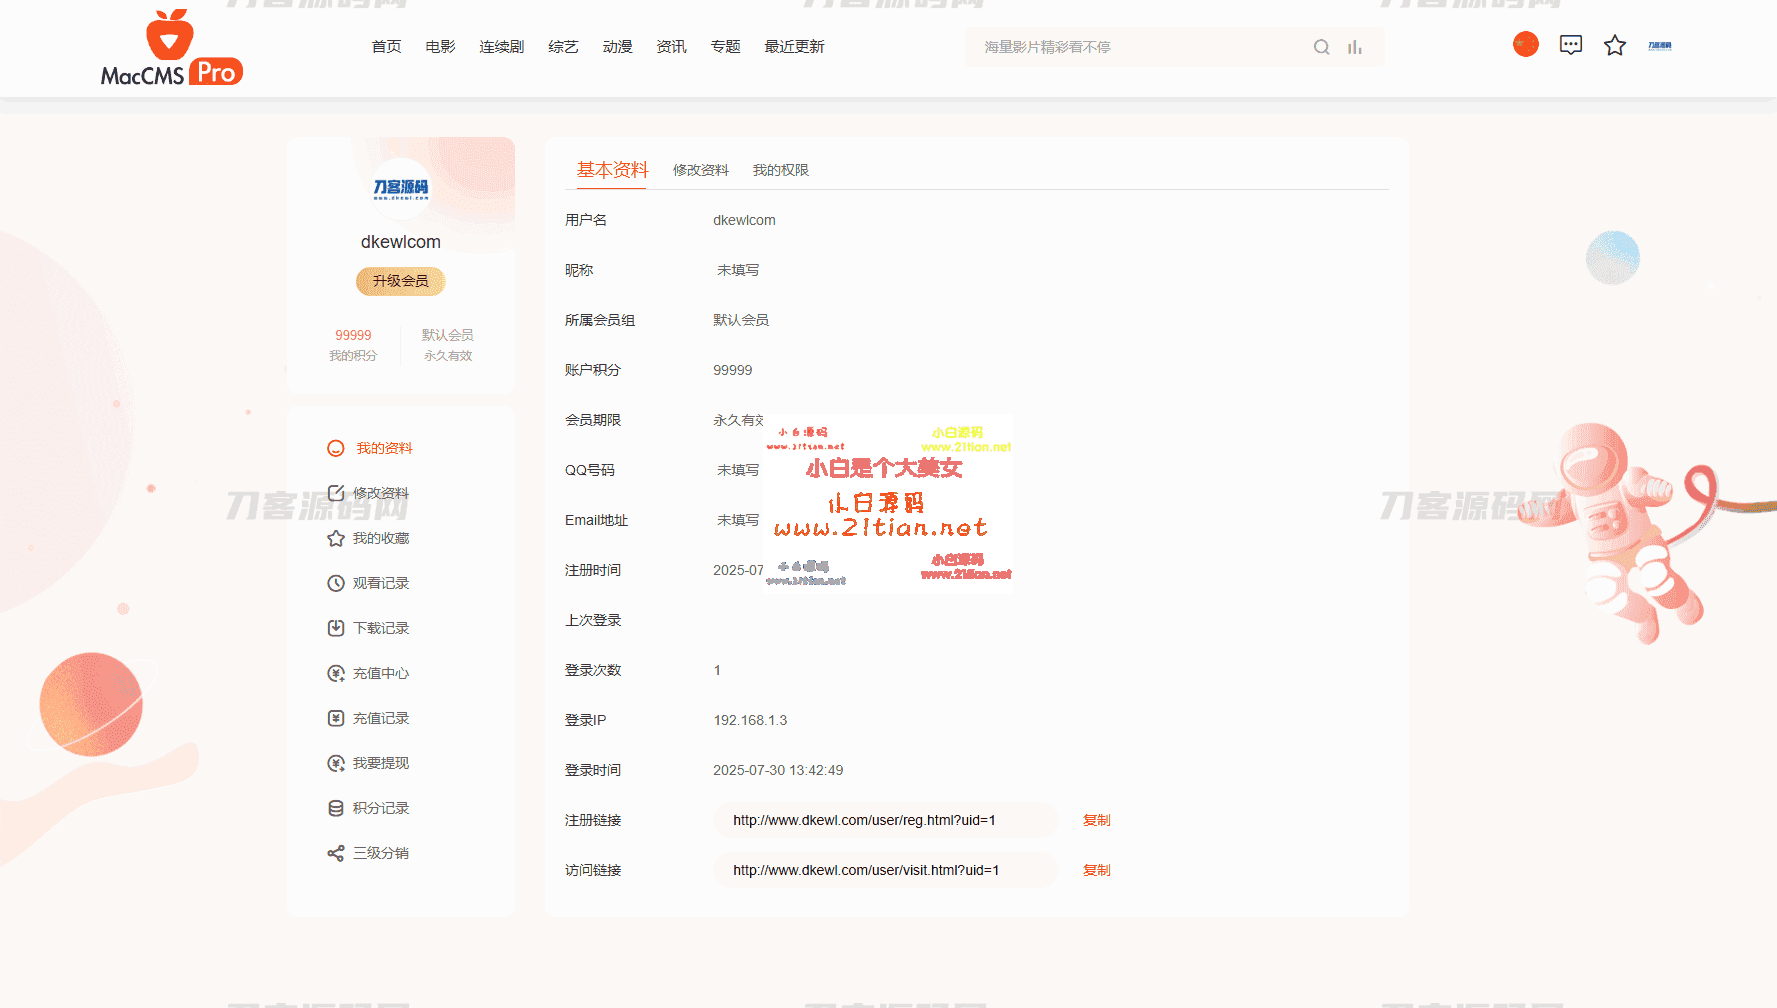
Task: Open 最近更新 from the top menu
Action: 794,46
